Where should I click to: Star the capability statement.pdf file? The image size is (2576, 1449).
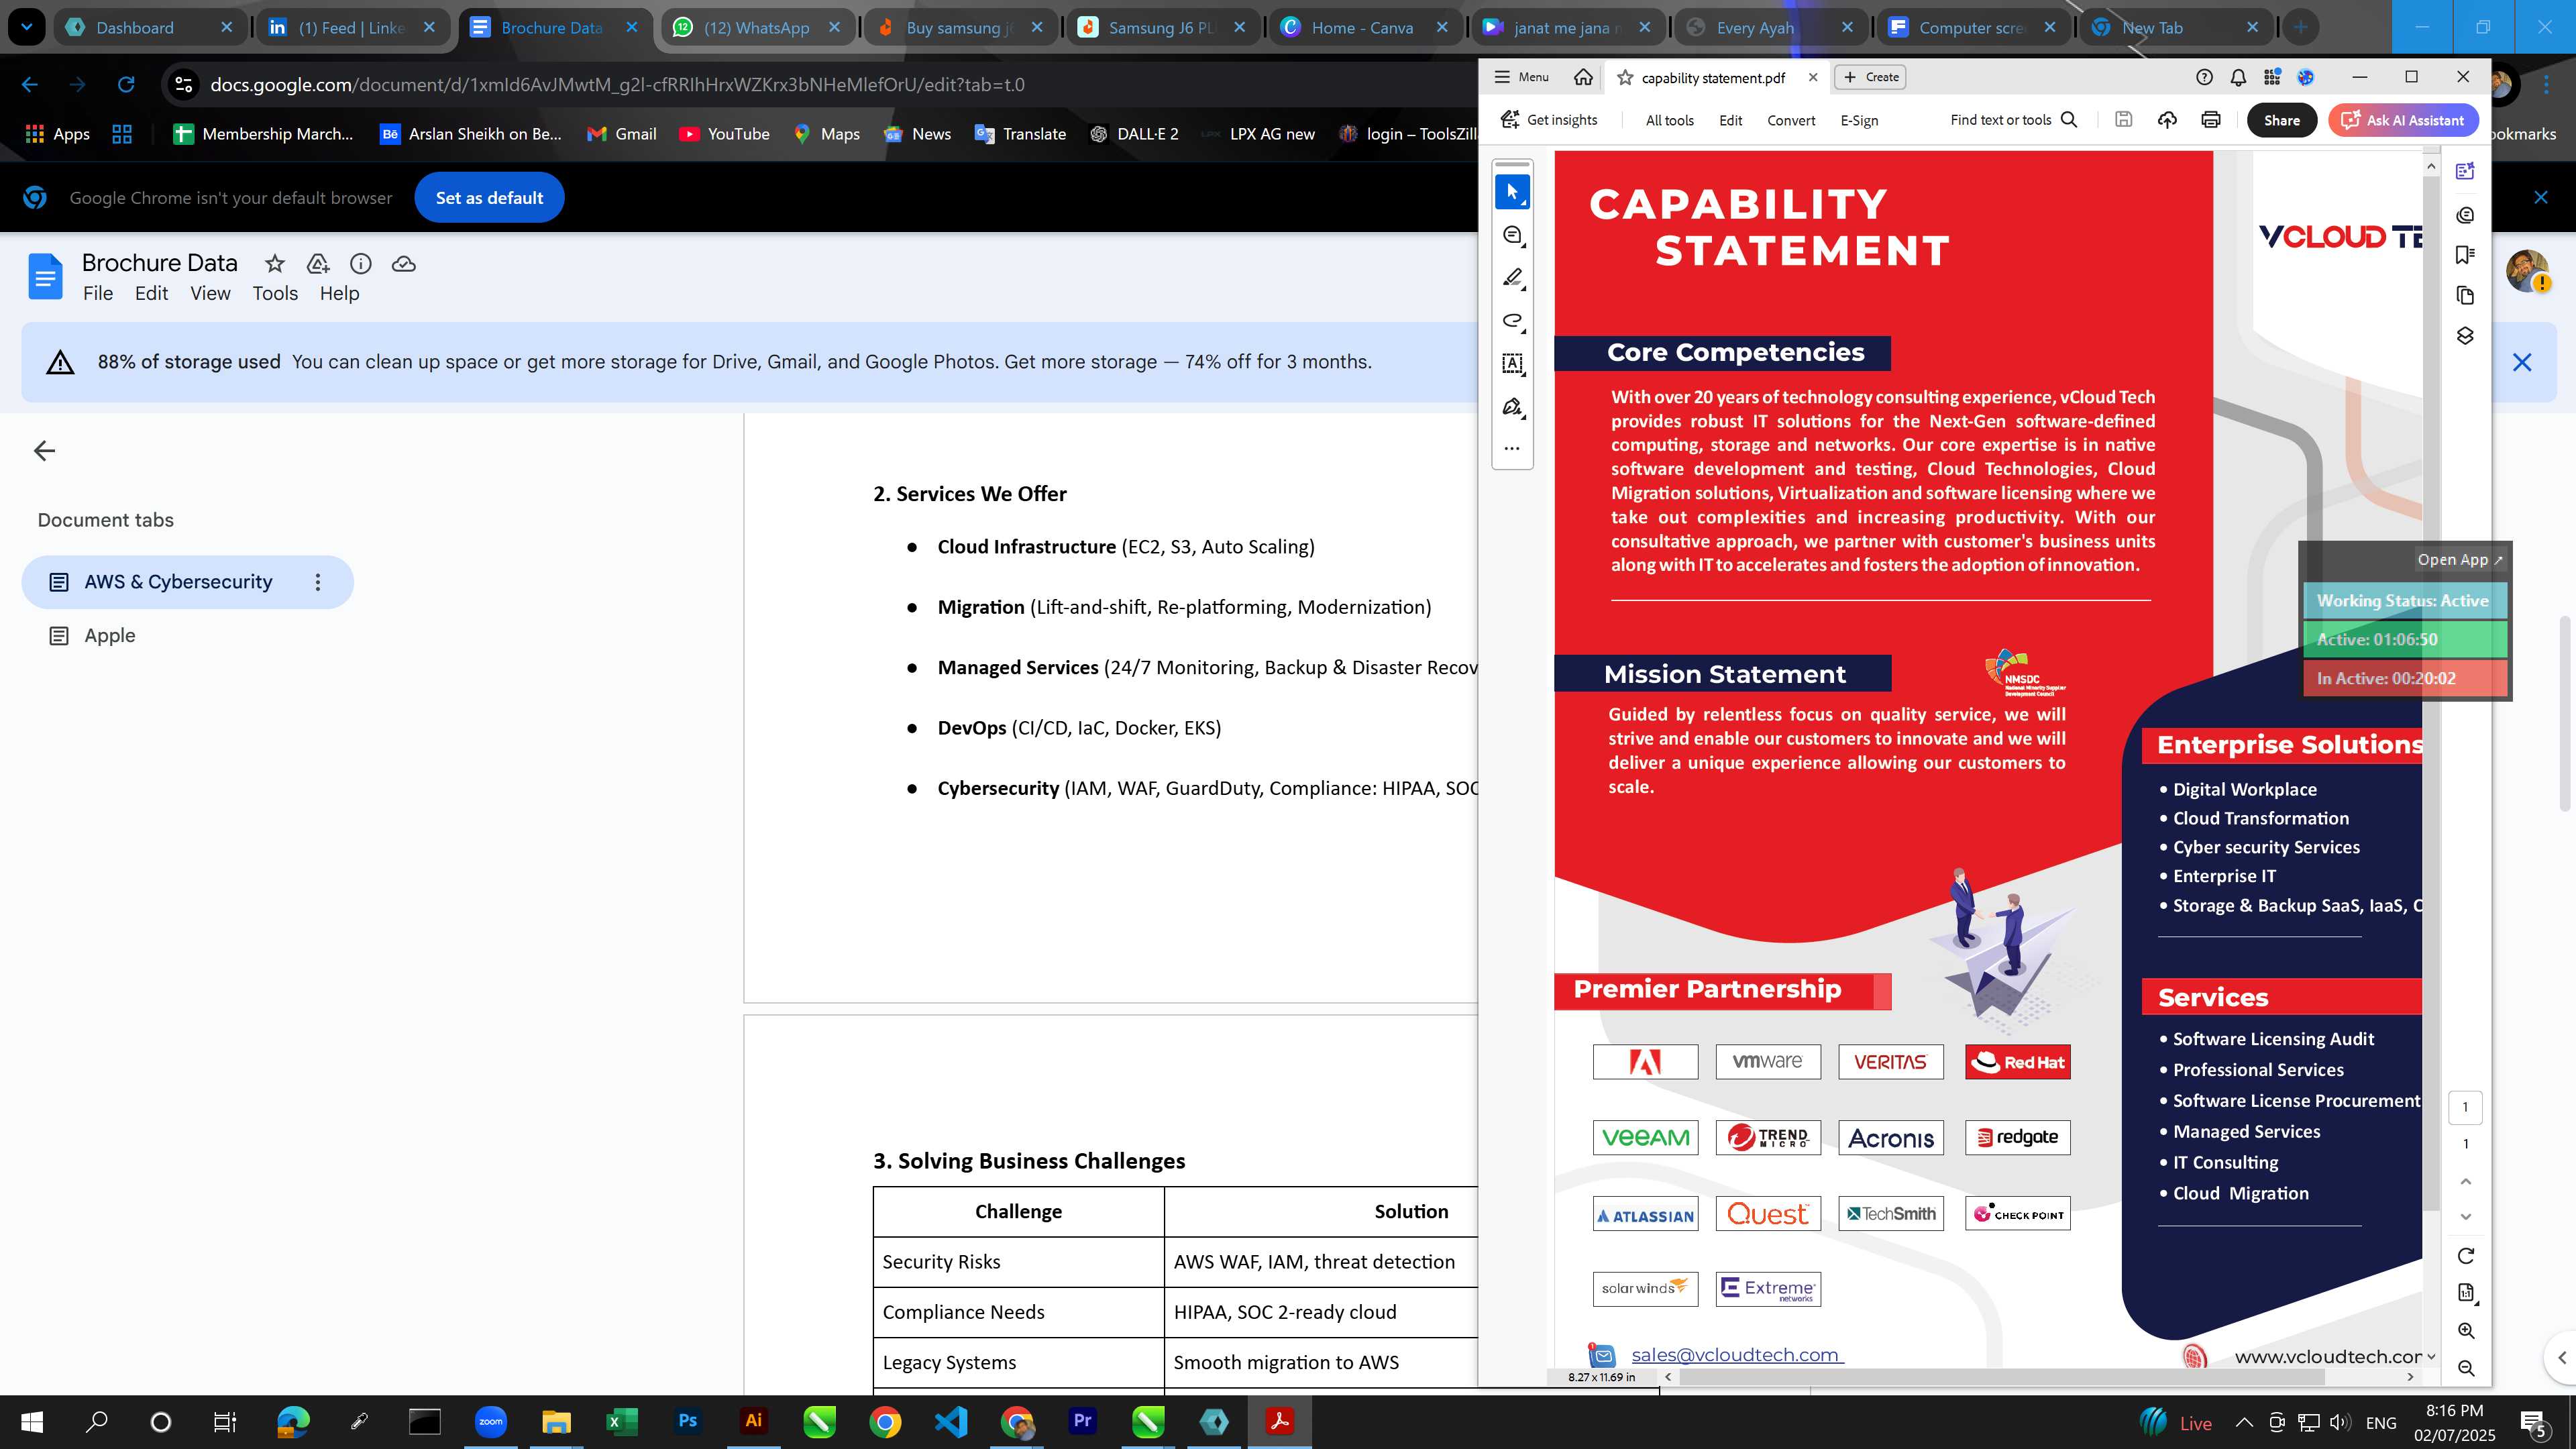pos(1626,78)
